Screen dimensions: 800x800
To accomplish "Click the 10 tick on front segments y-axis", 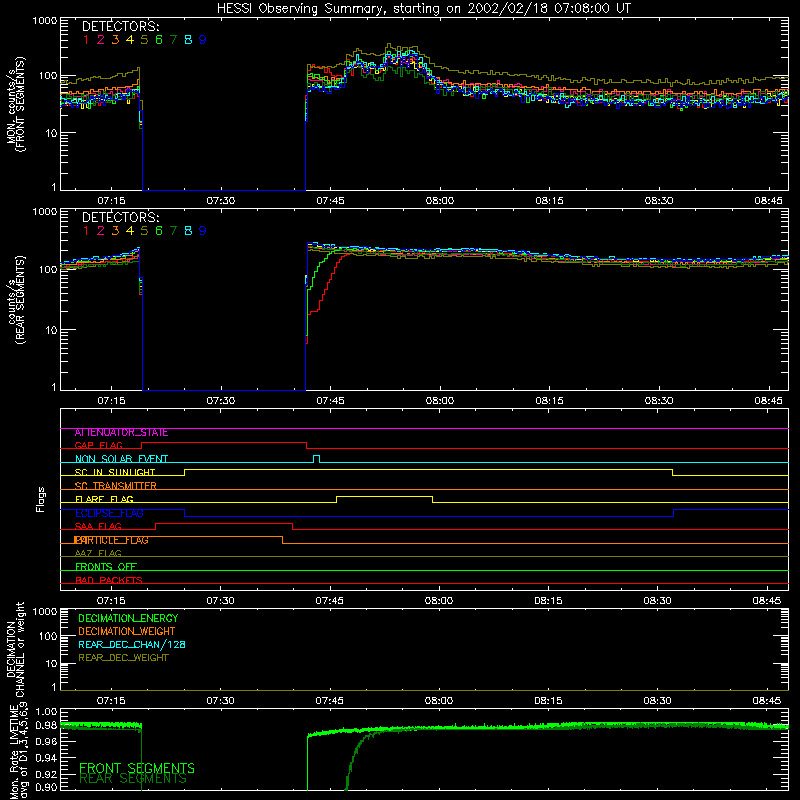I will point(51,133).
